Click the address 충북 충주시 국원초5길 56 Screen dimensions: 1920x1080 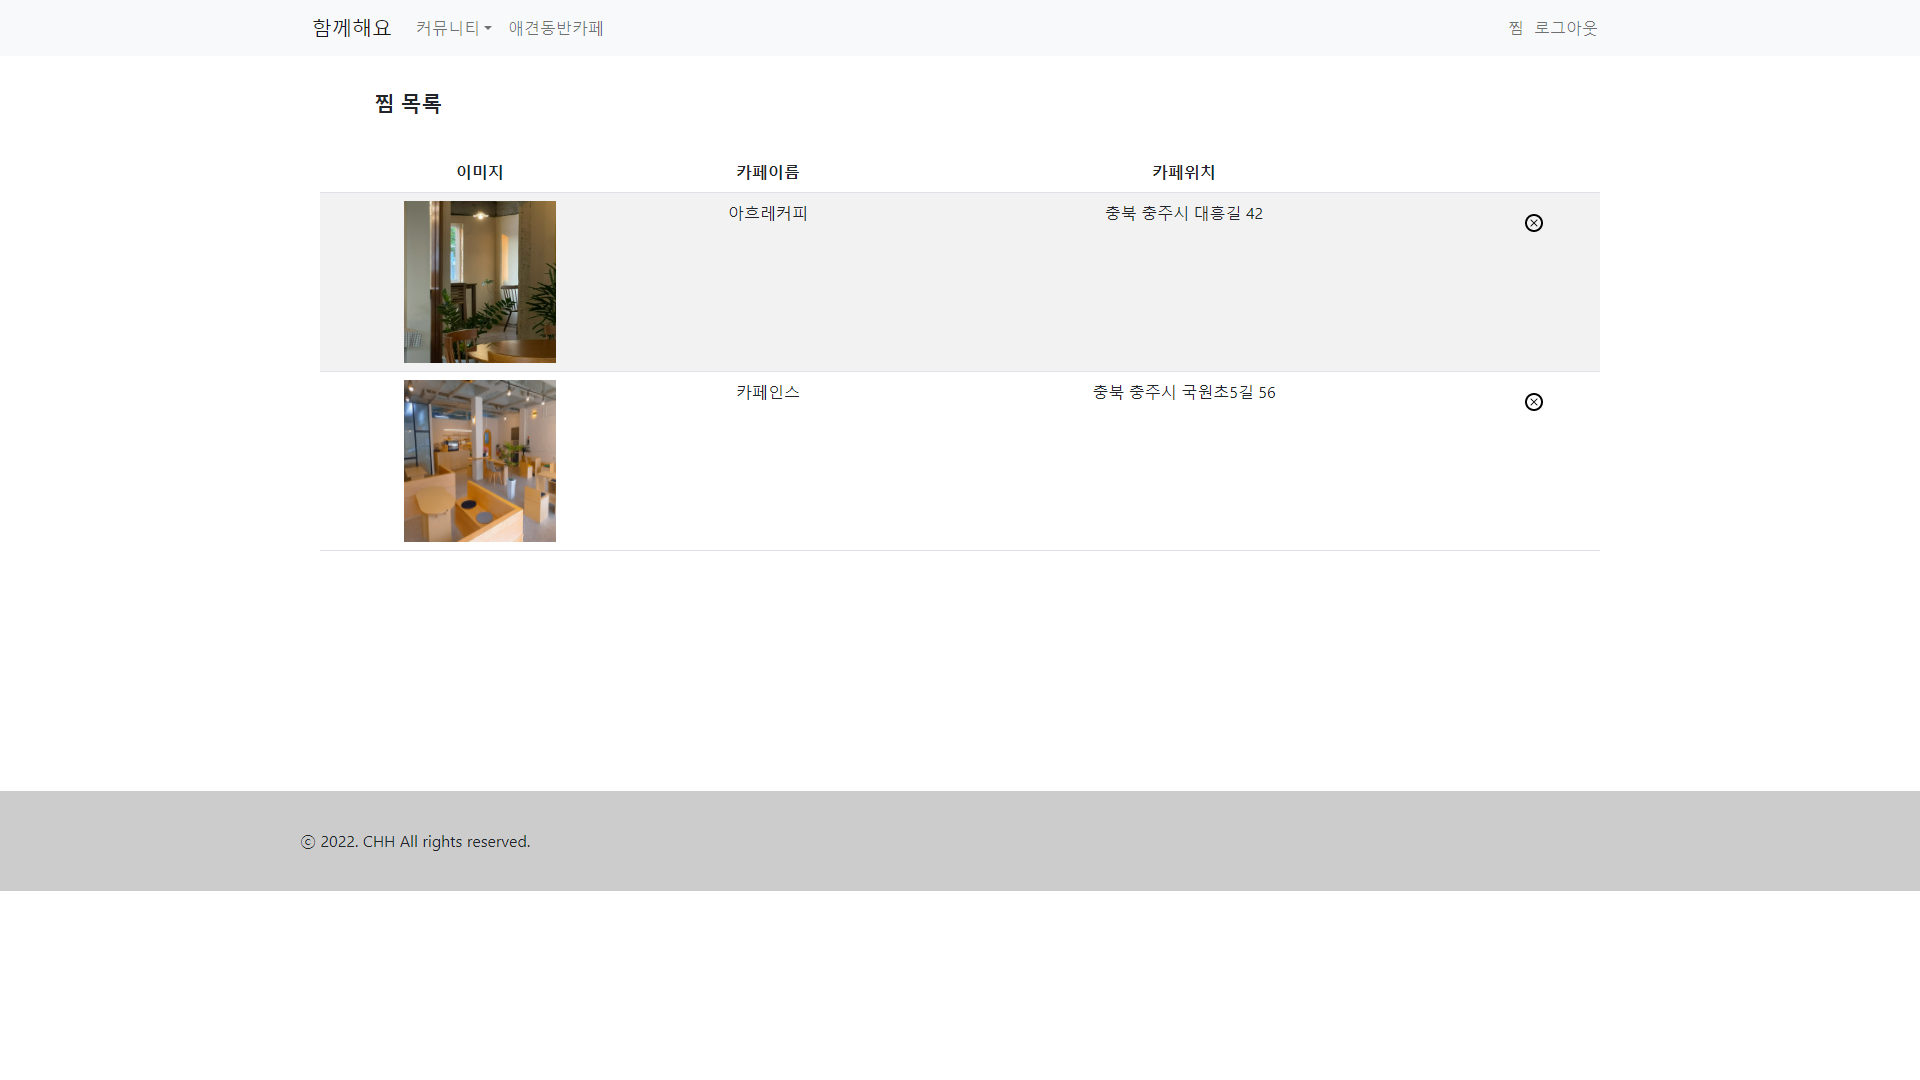coord(1183,392)
